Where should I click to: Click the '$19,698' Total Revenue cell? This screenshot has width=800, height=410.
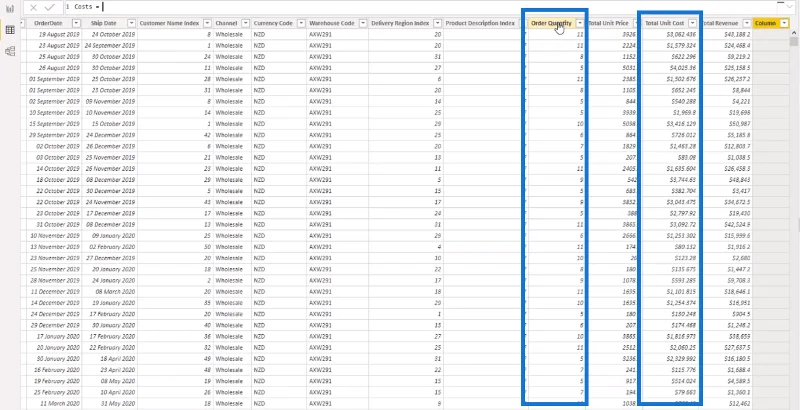pos(726,113)
